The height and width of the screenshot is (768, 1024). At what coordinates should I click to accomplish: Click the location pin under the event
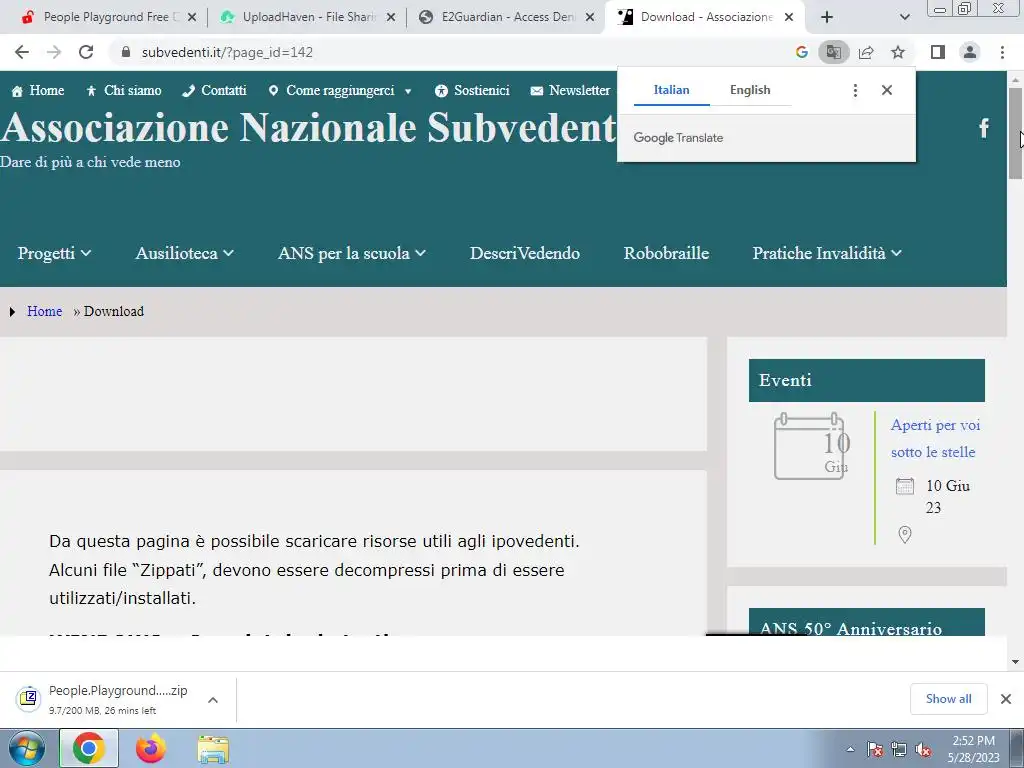pos(904,535)
